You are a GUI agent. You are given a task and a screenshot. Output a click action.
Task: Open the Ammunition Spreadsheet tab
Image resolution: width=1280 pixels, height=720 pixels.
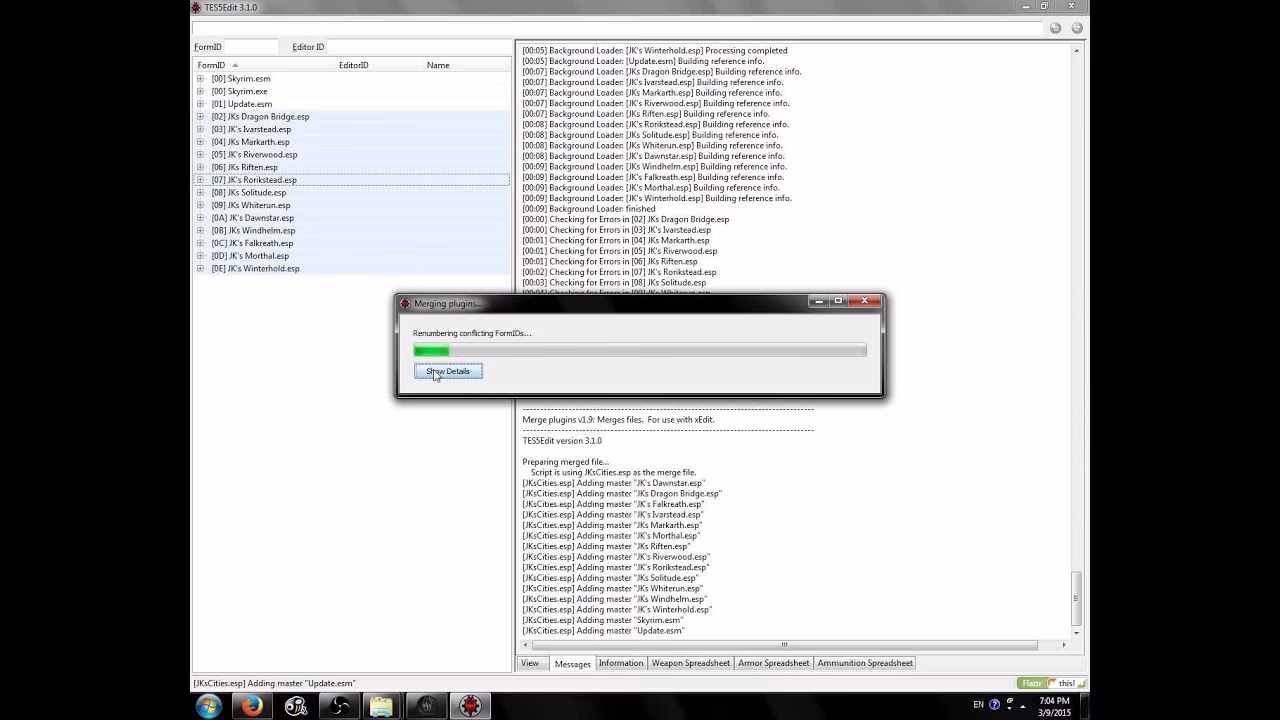coord(865,663)
